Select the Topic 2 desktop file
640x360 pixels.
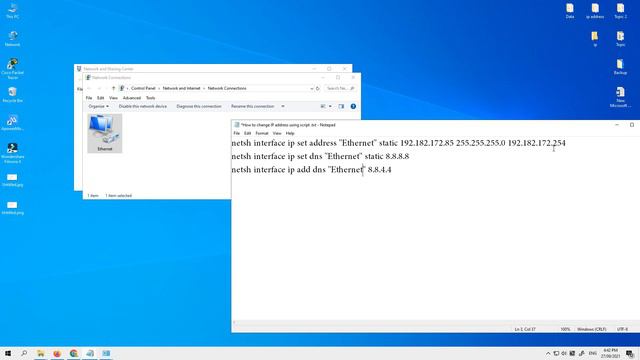tap(620, 11)
